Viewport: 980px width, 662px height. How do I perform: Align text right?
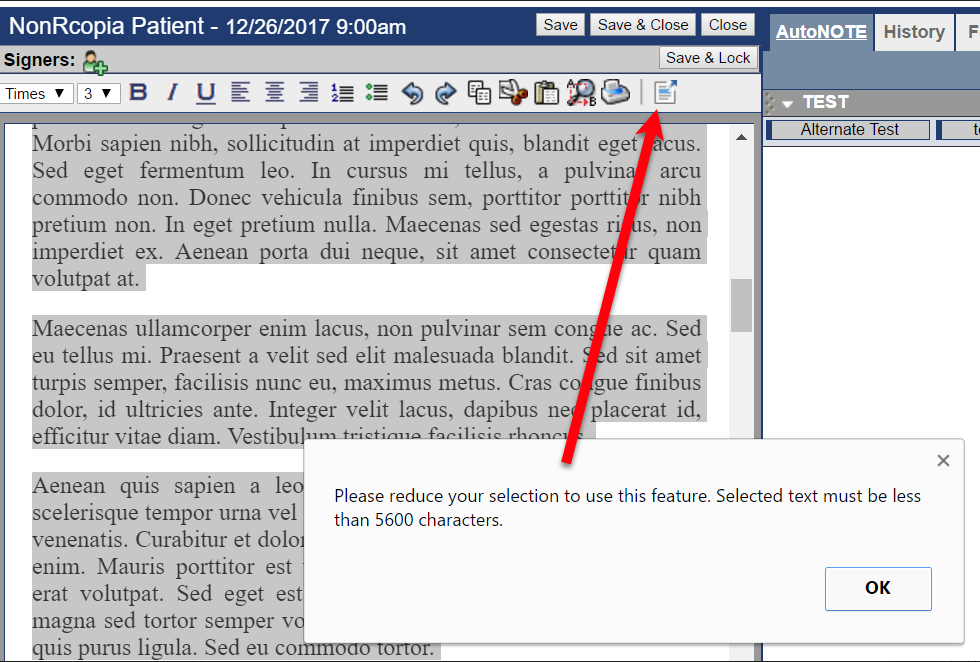point(309,93)
